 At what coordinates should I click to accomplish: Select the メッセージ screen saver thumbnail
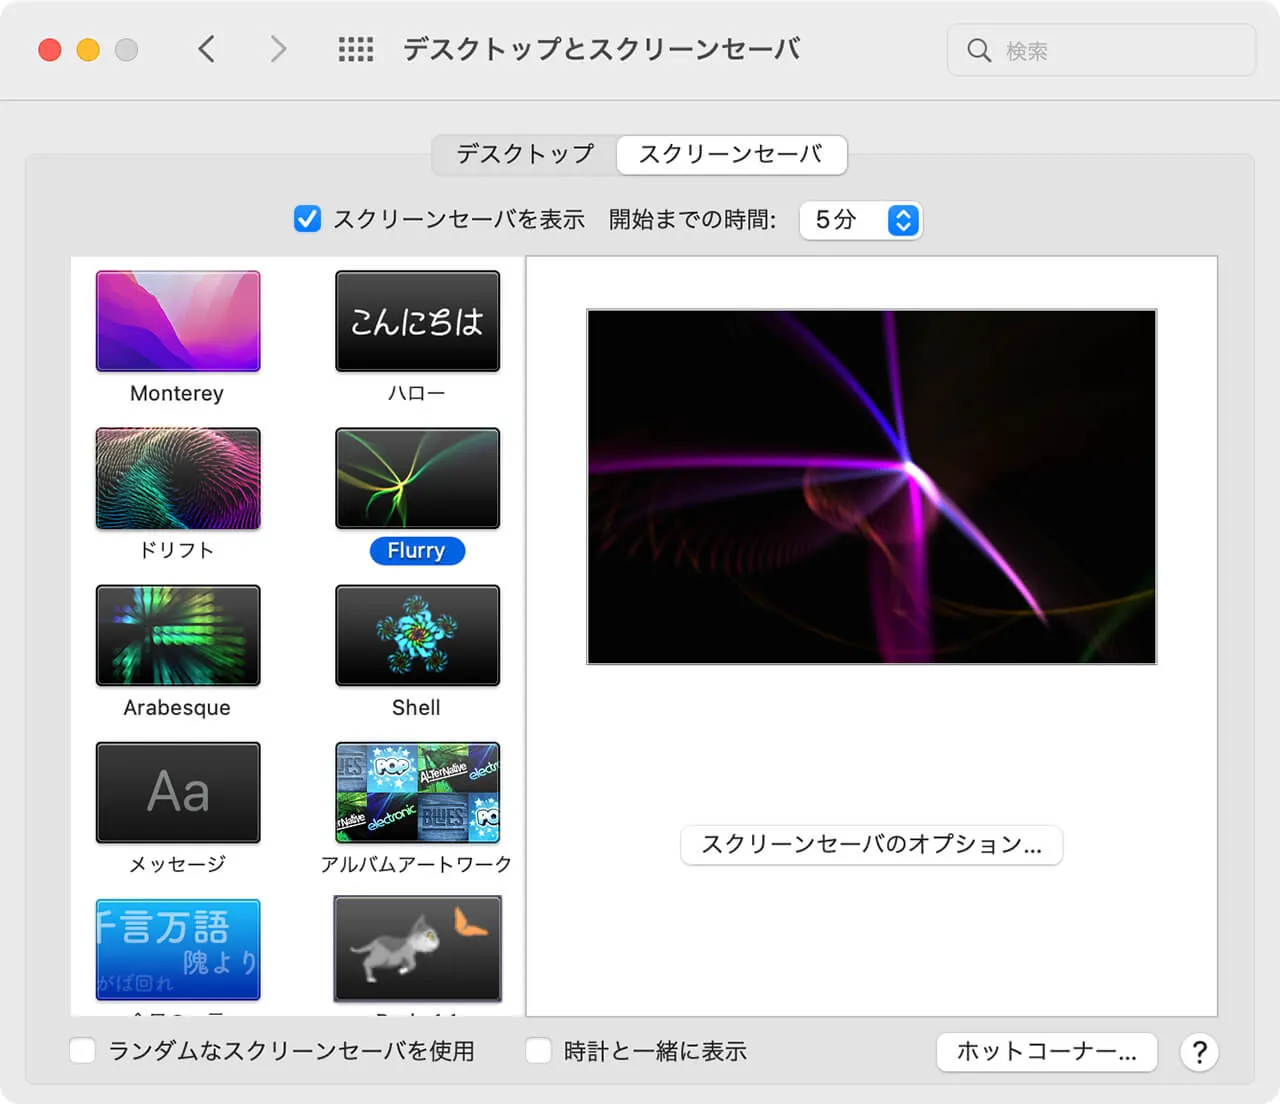(x=178, y=792)
